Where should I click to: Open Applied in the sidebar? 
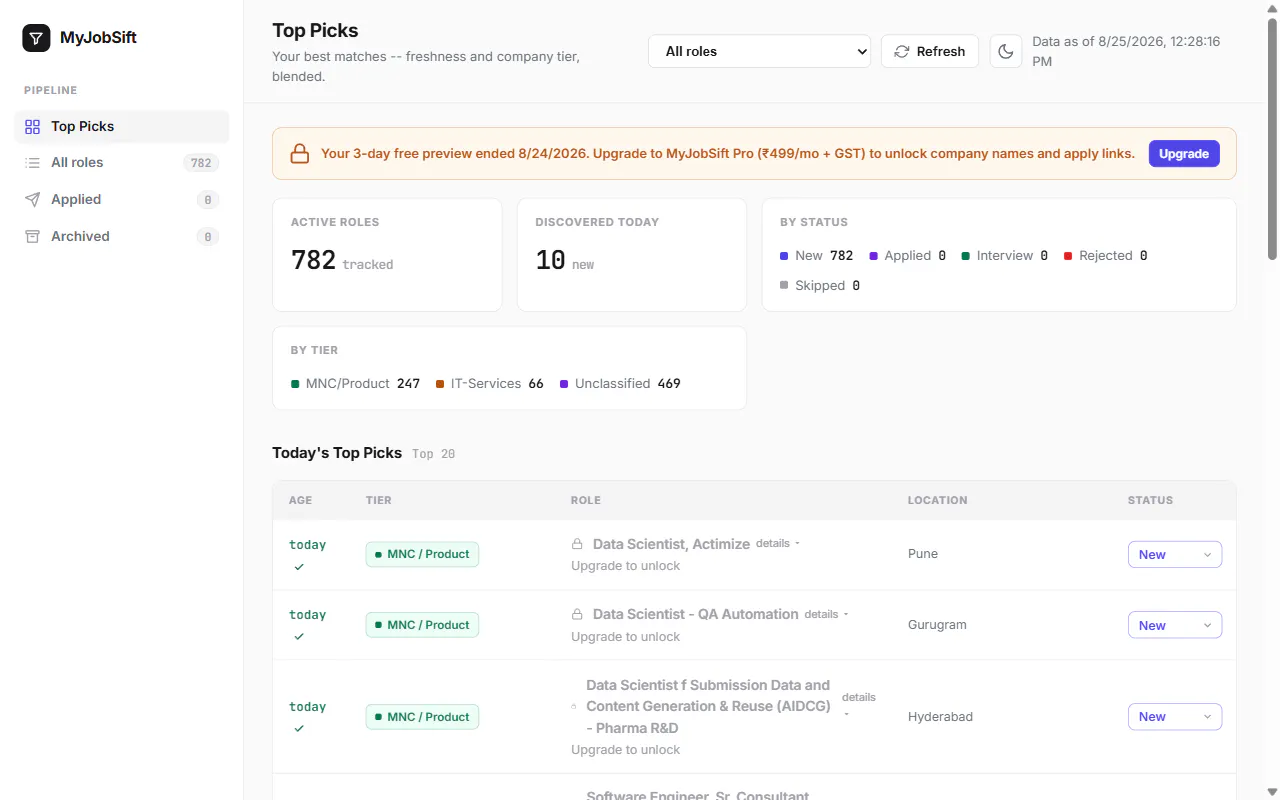pos(122,199)
